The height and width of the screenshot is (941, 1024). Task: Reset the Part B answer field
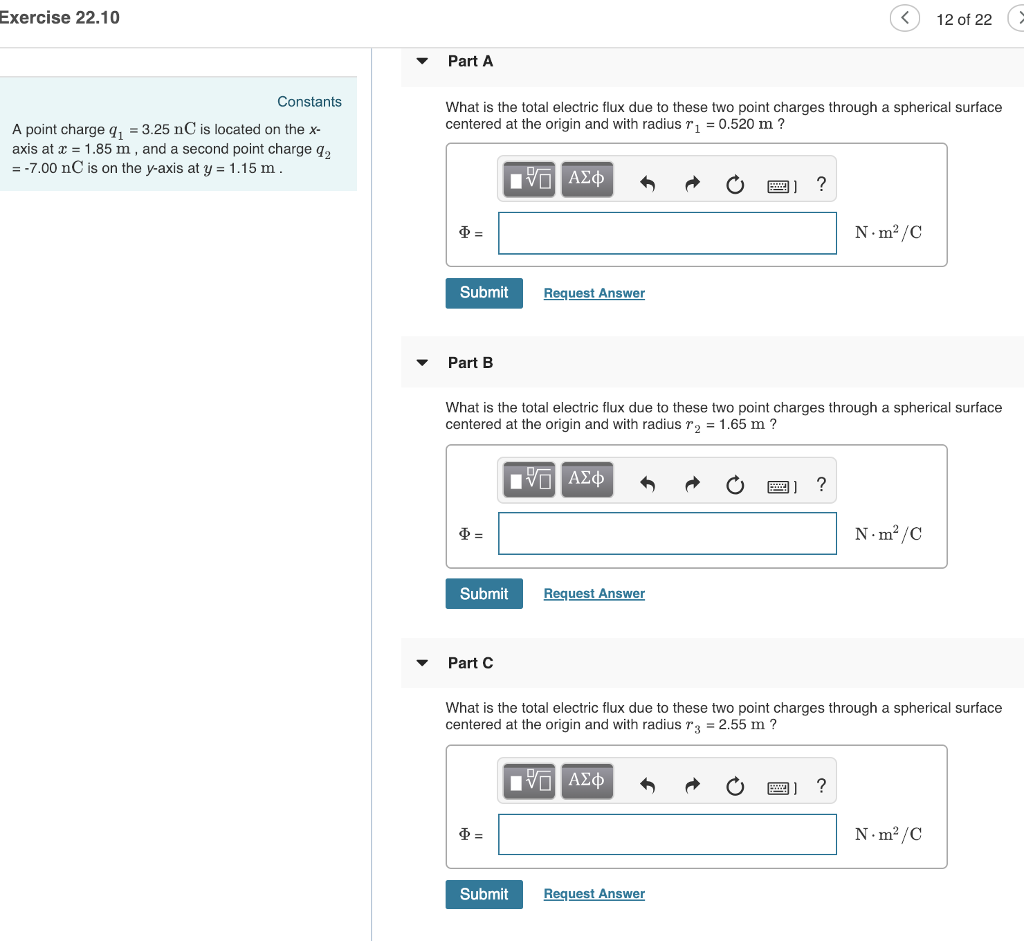pyautogui.click(x=735, y=485)
